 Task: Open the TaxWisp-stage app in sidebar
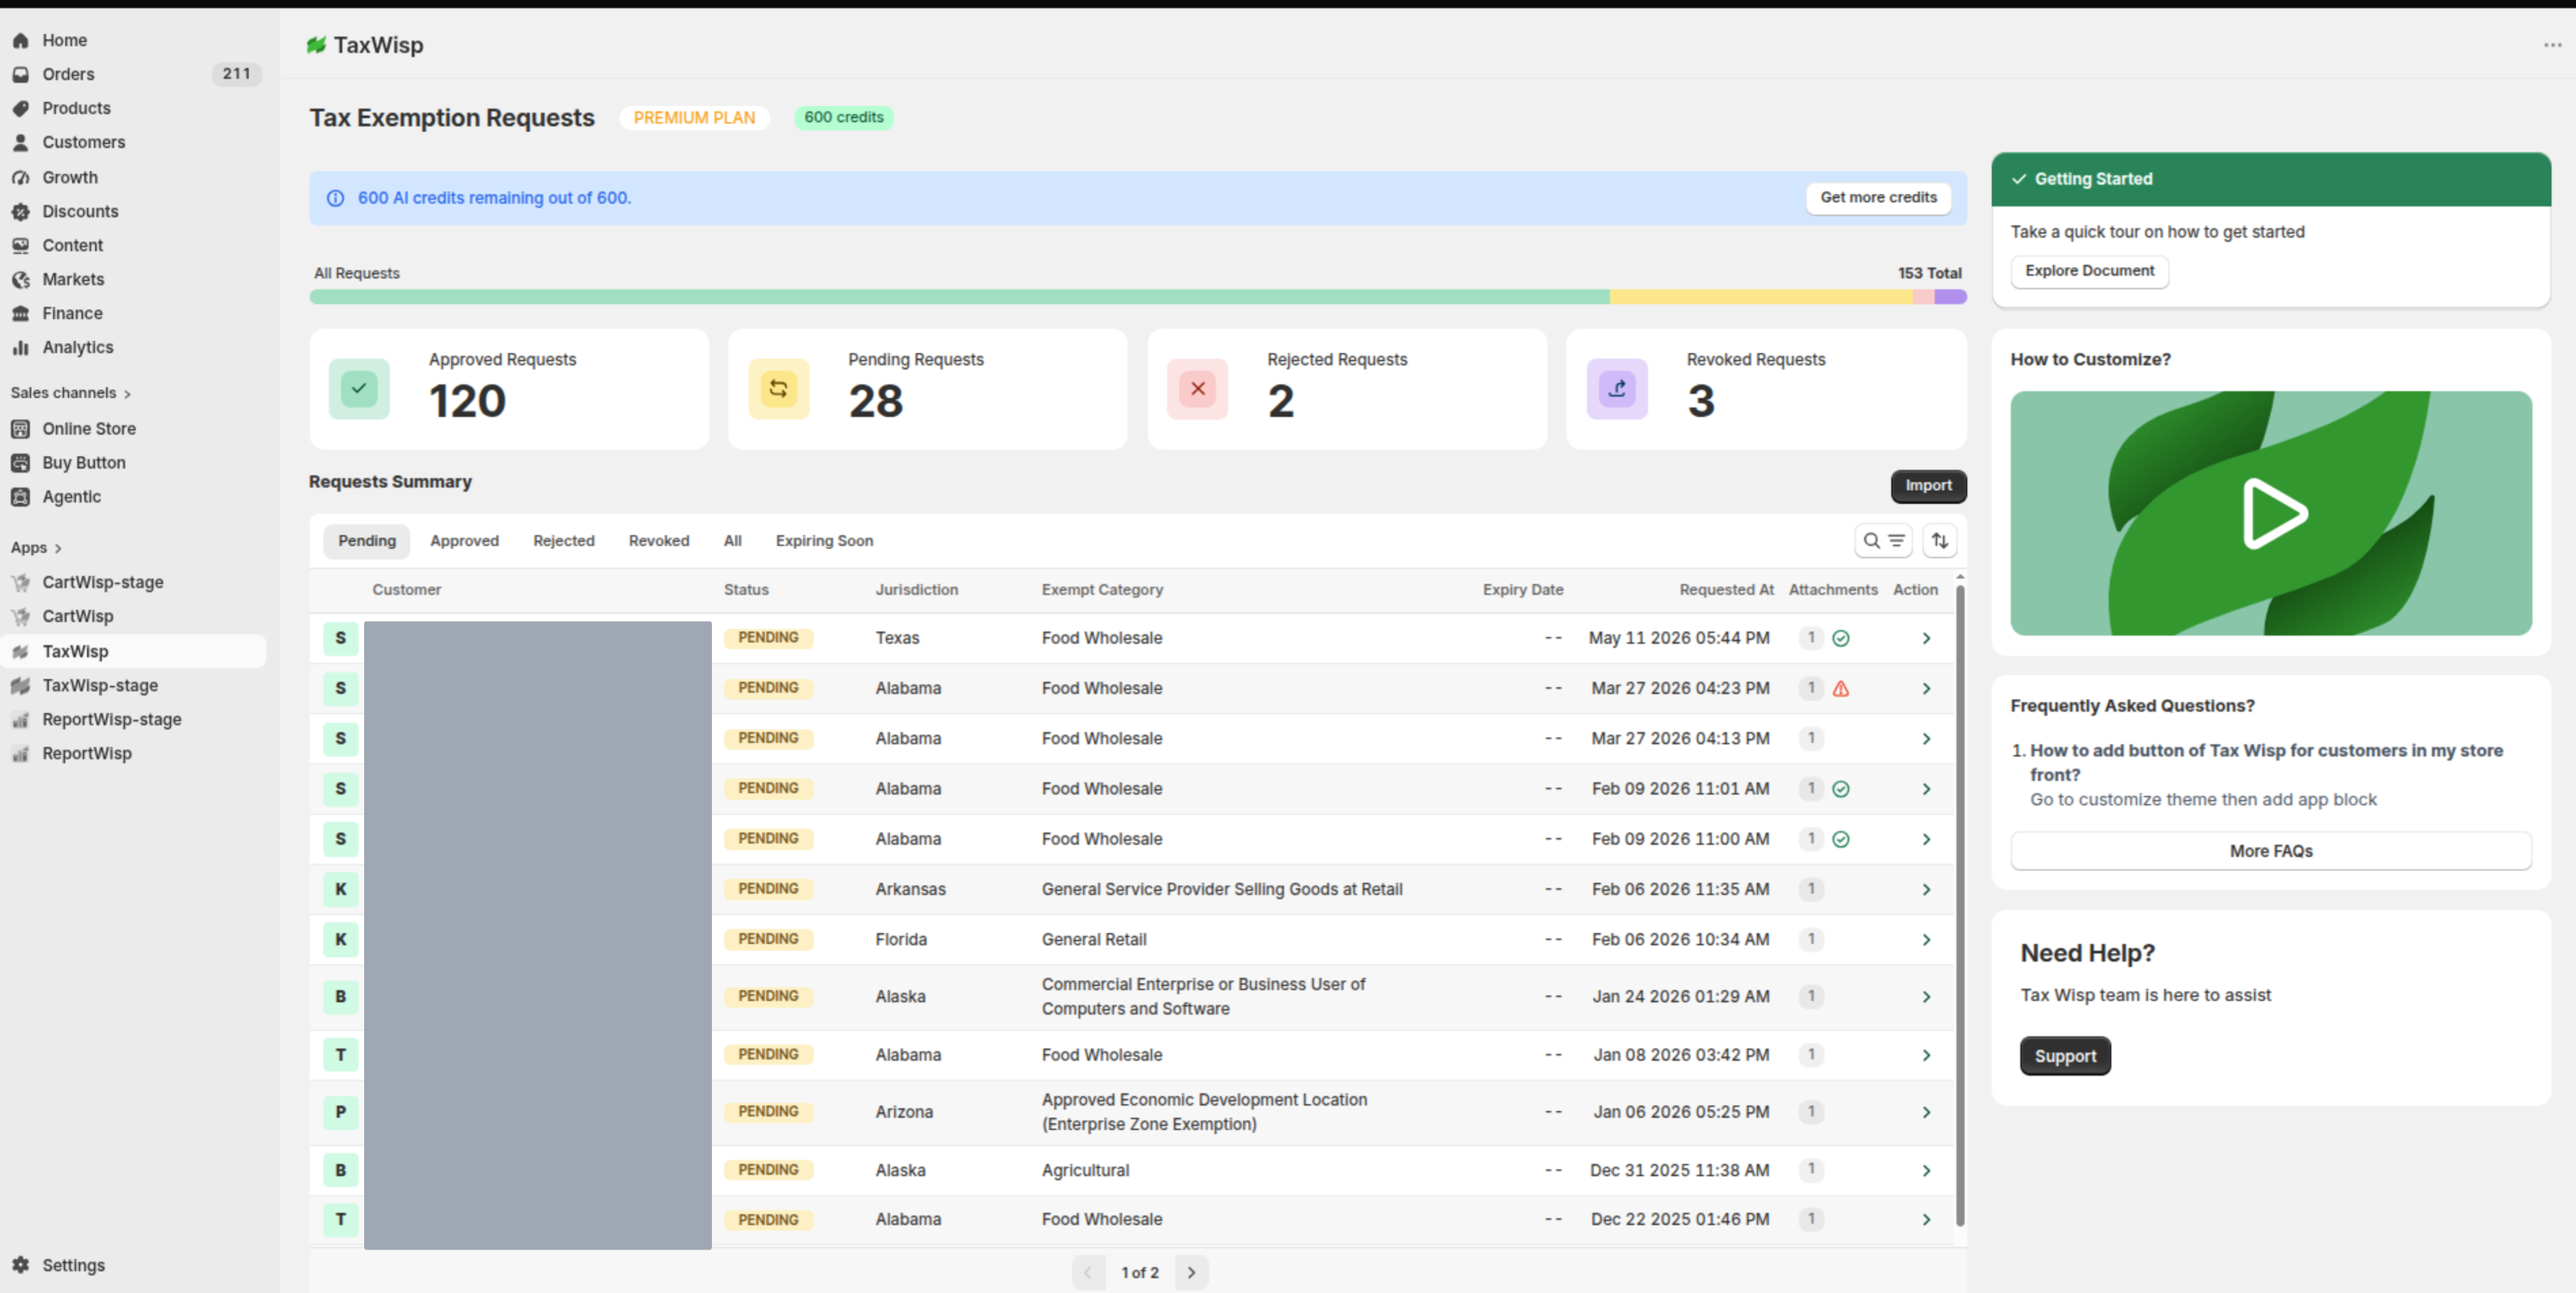(x=100, y=686)
